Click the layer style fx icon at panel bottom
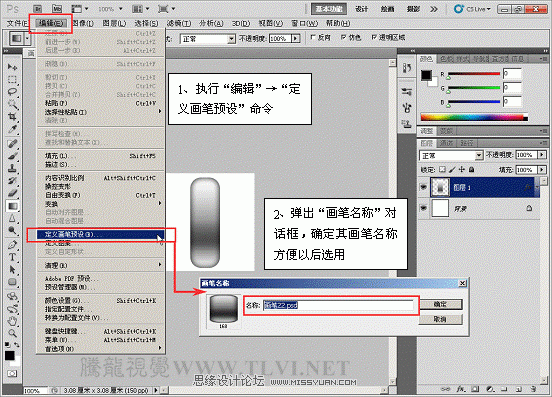Screen dimensions: 552x397 point(460,389)
